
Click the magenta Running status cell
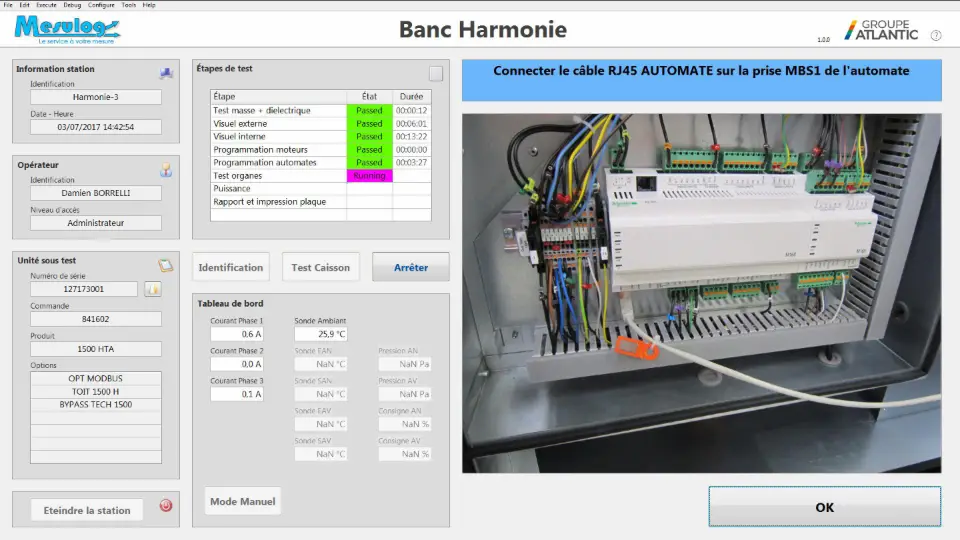pyautogui.click(x=369, y=176)
